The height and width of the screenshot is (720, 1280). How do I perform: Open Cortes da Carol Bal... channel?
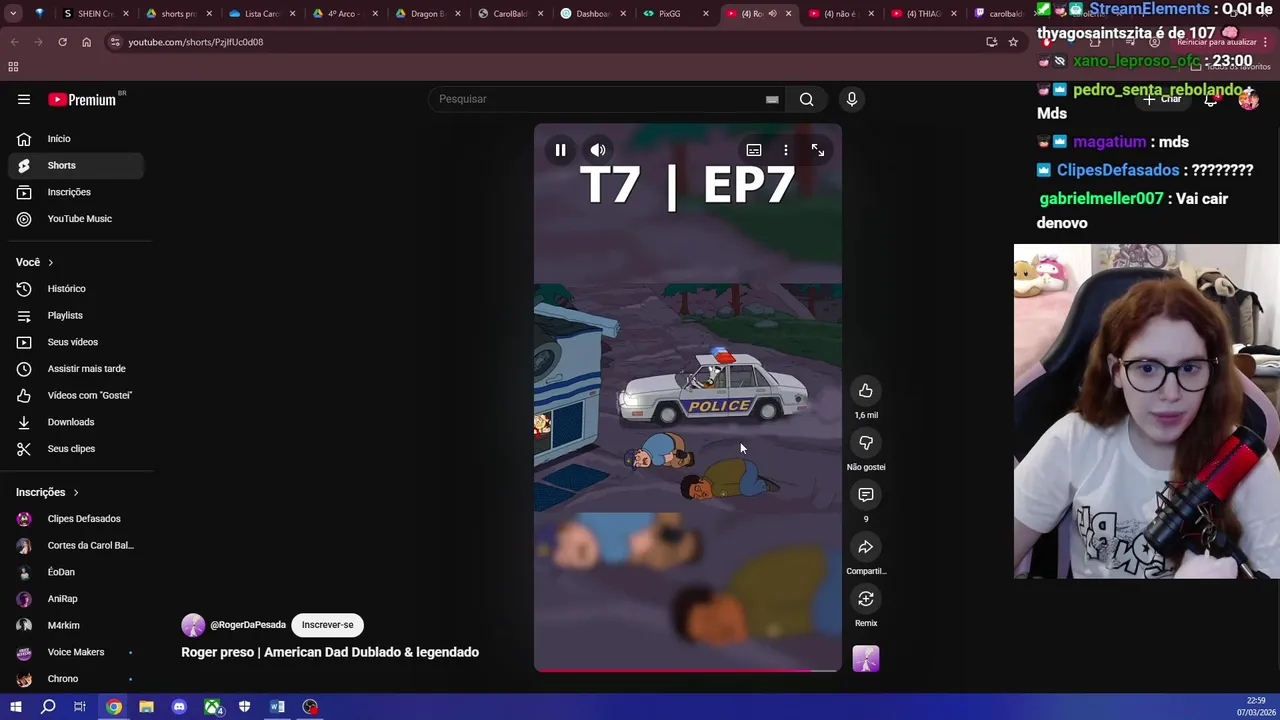[76, 545]
